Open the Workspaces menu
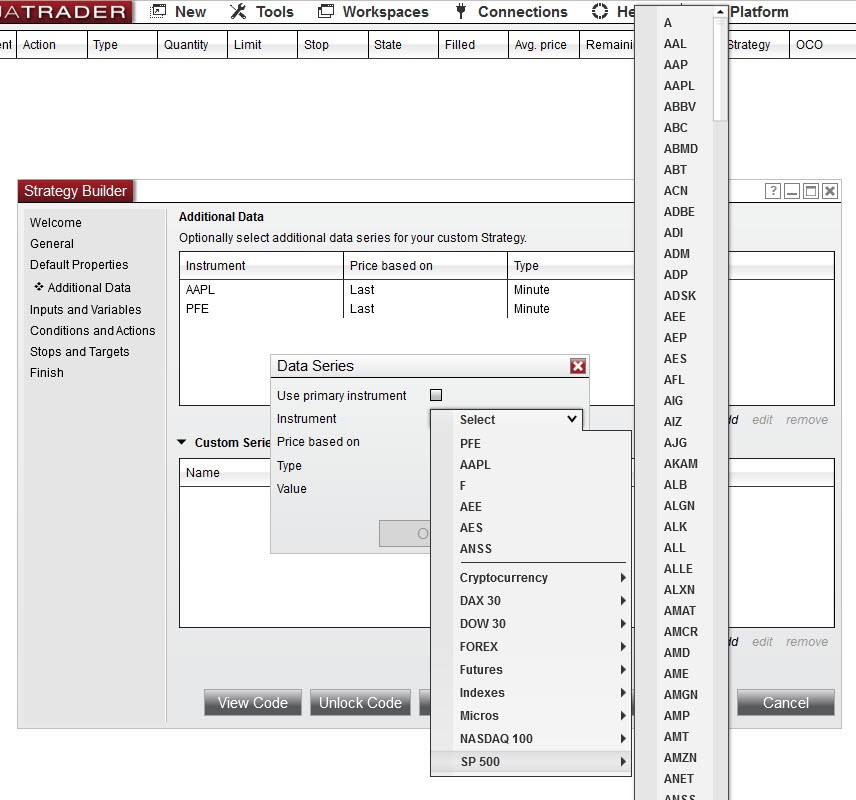Viewport: 856px width, 800px height. click(373, 11)
